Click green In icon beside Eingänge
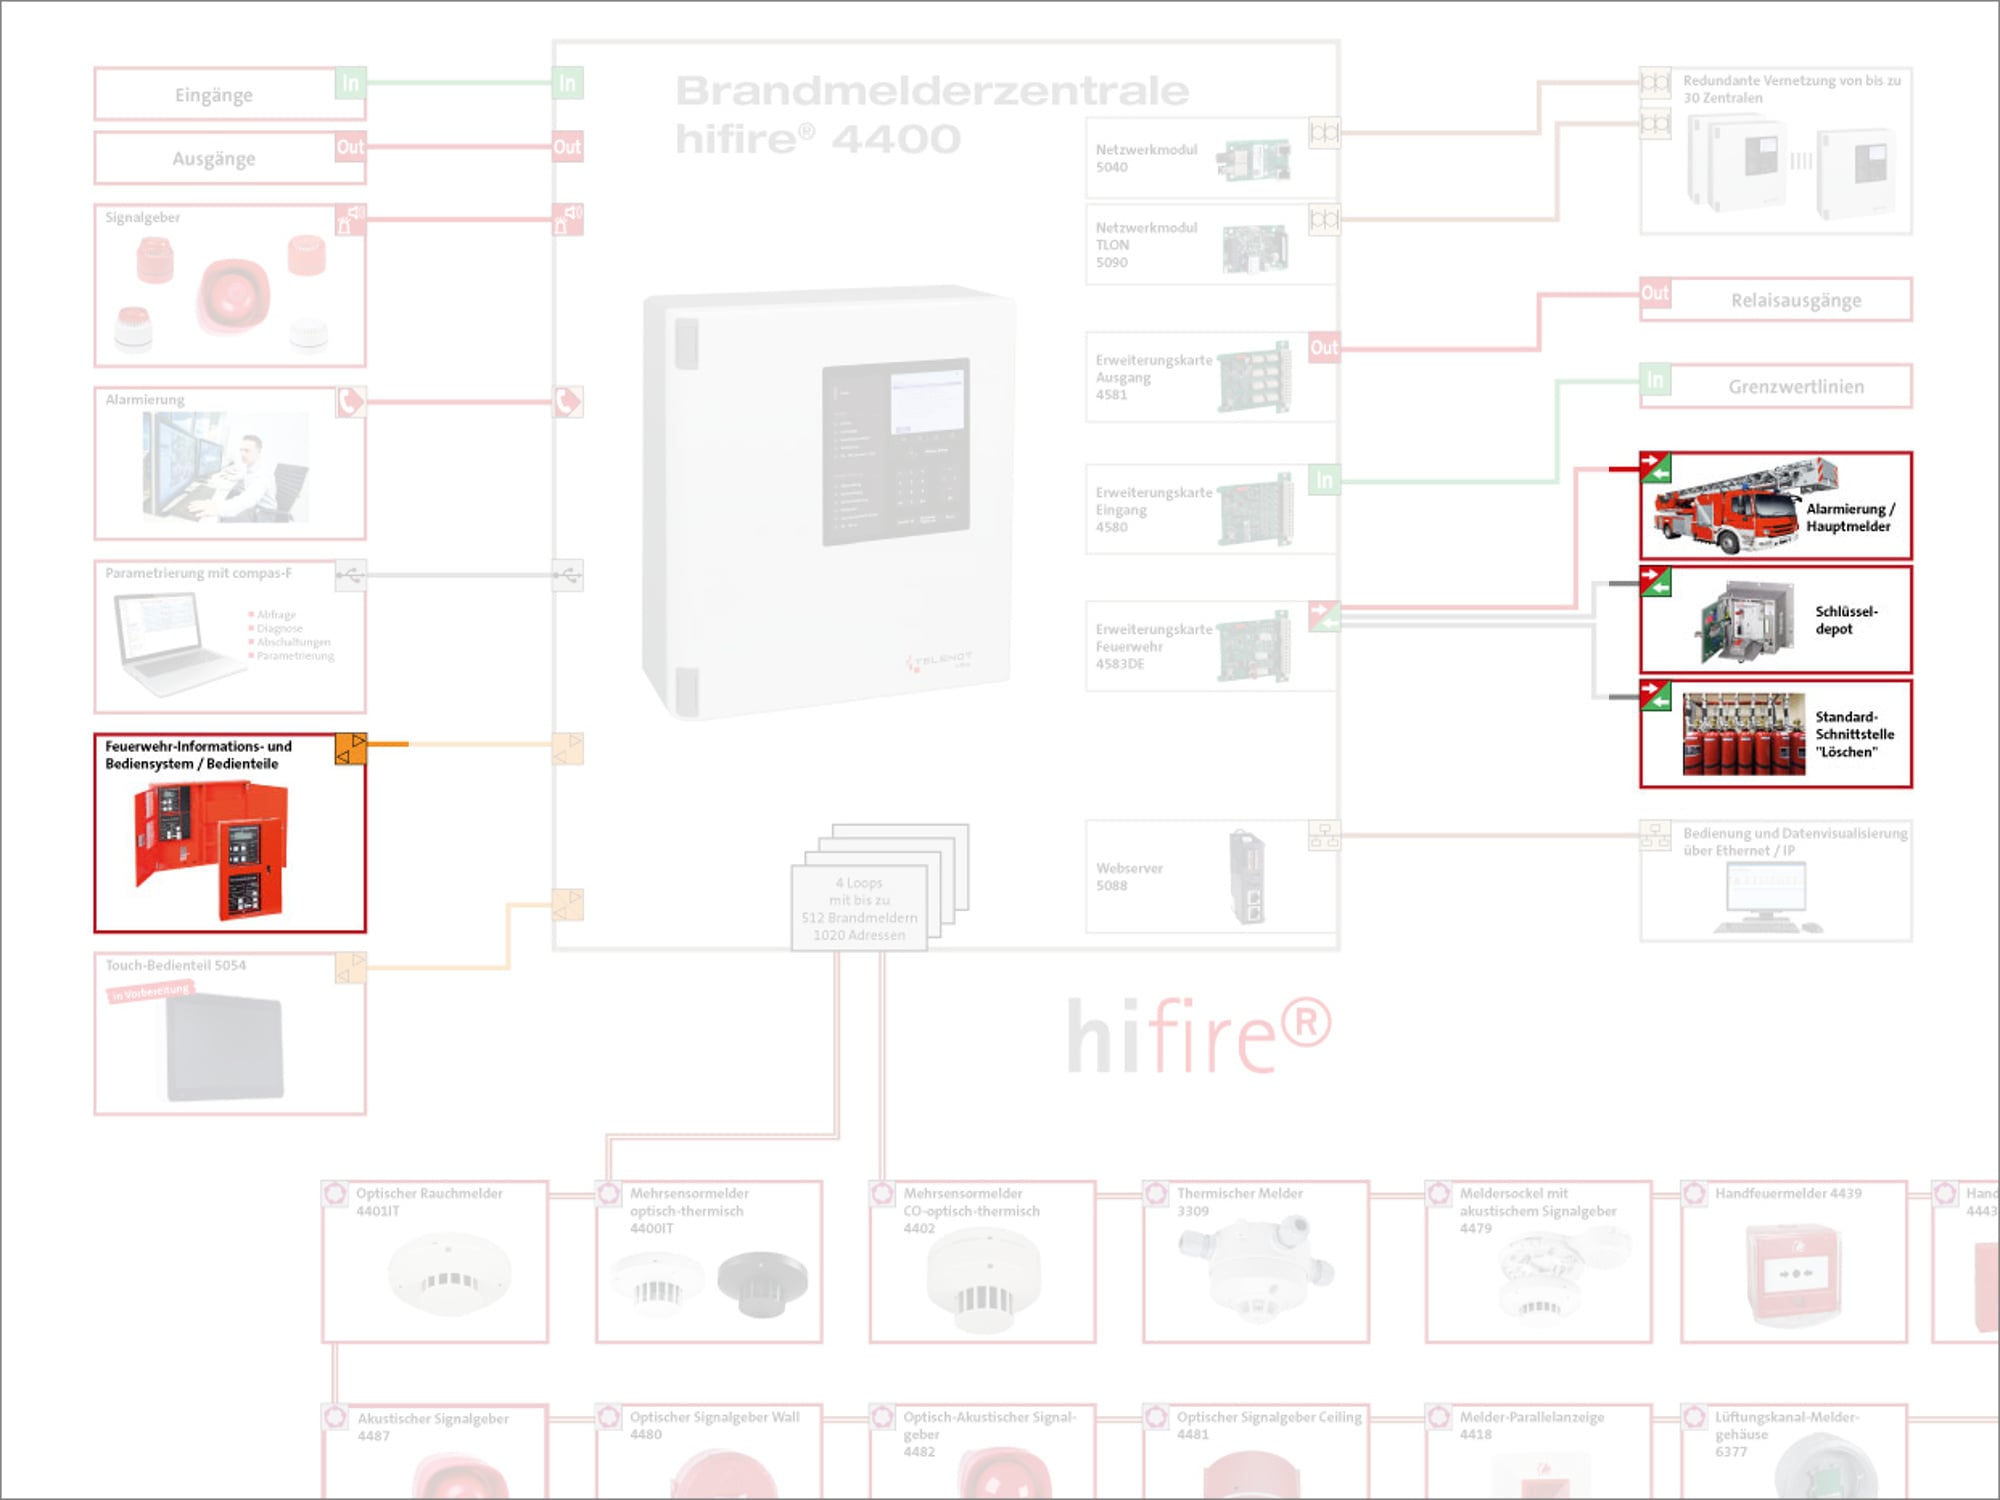Viewport: 2000px width, 1500px height. coord(350,83)
